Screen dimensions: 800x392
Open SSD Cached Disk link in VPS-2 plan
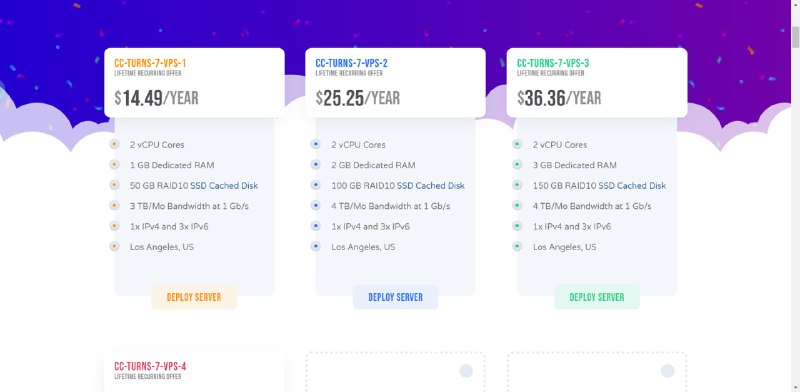tap(431, 186)
